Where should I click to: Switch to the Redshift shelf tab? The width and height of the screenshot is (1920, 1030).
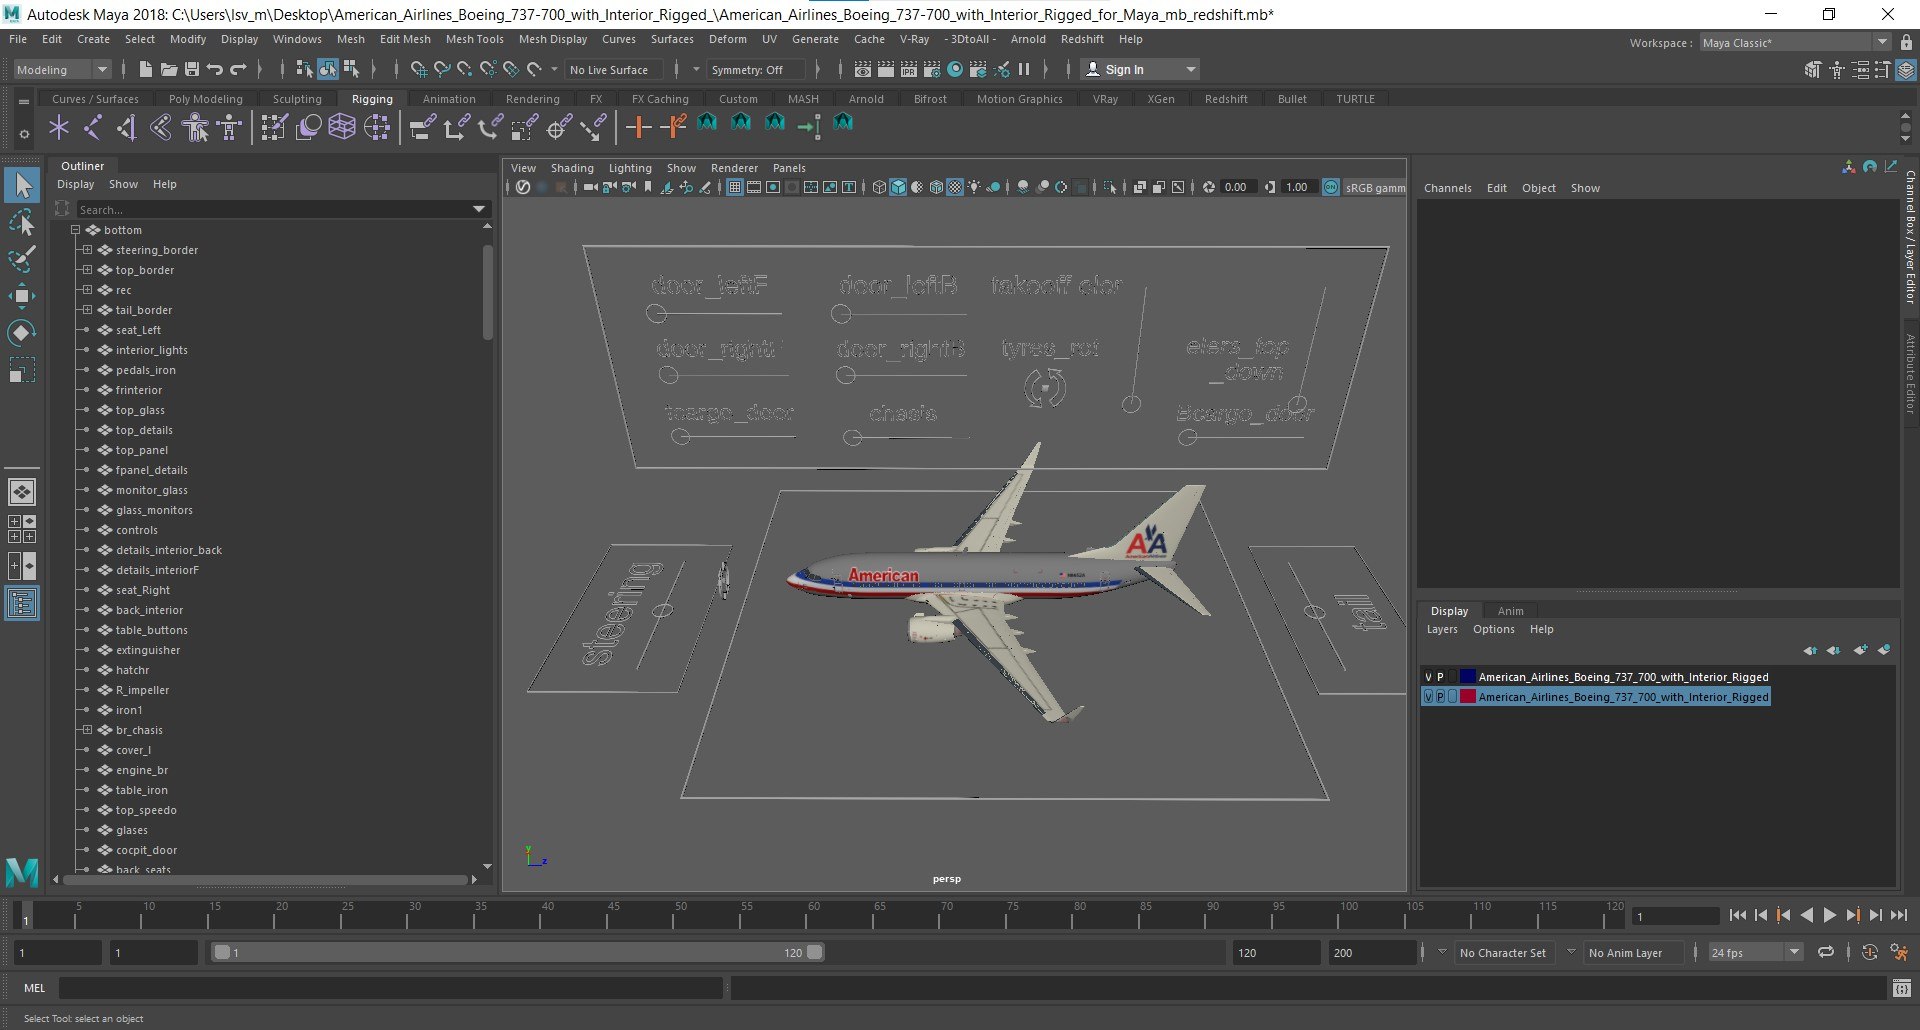[1226, 99]
